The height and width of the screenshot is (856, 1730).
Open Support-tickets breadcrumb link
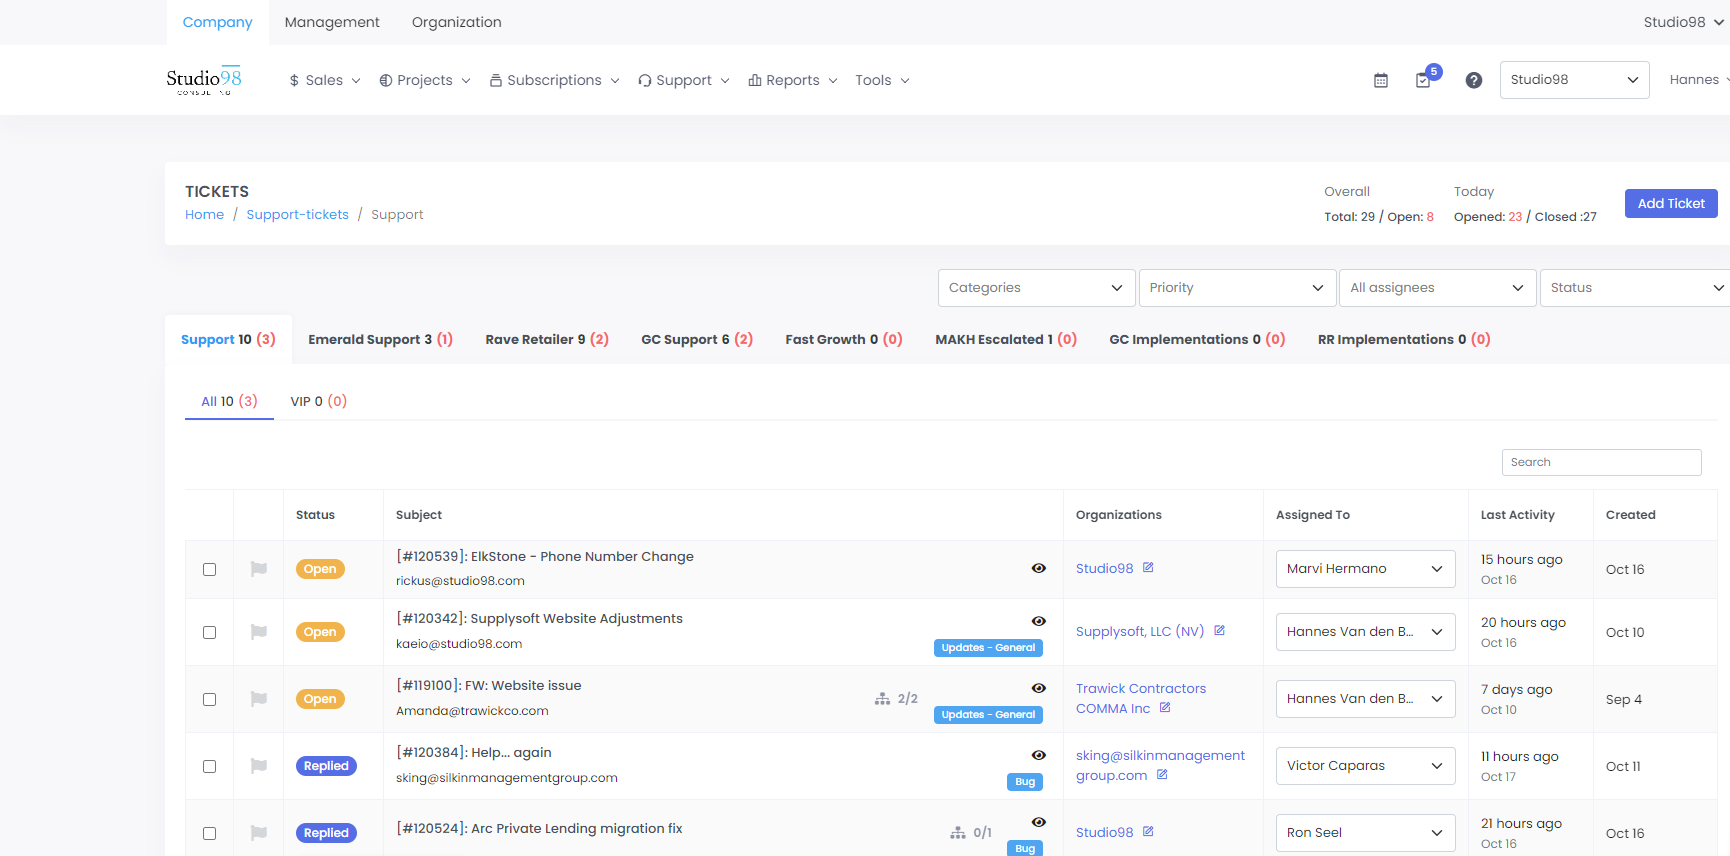tap(297, 215)
